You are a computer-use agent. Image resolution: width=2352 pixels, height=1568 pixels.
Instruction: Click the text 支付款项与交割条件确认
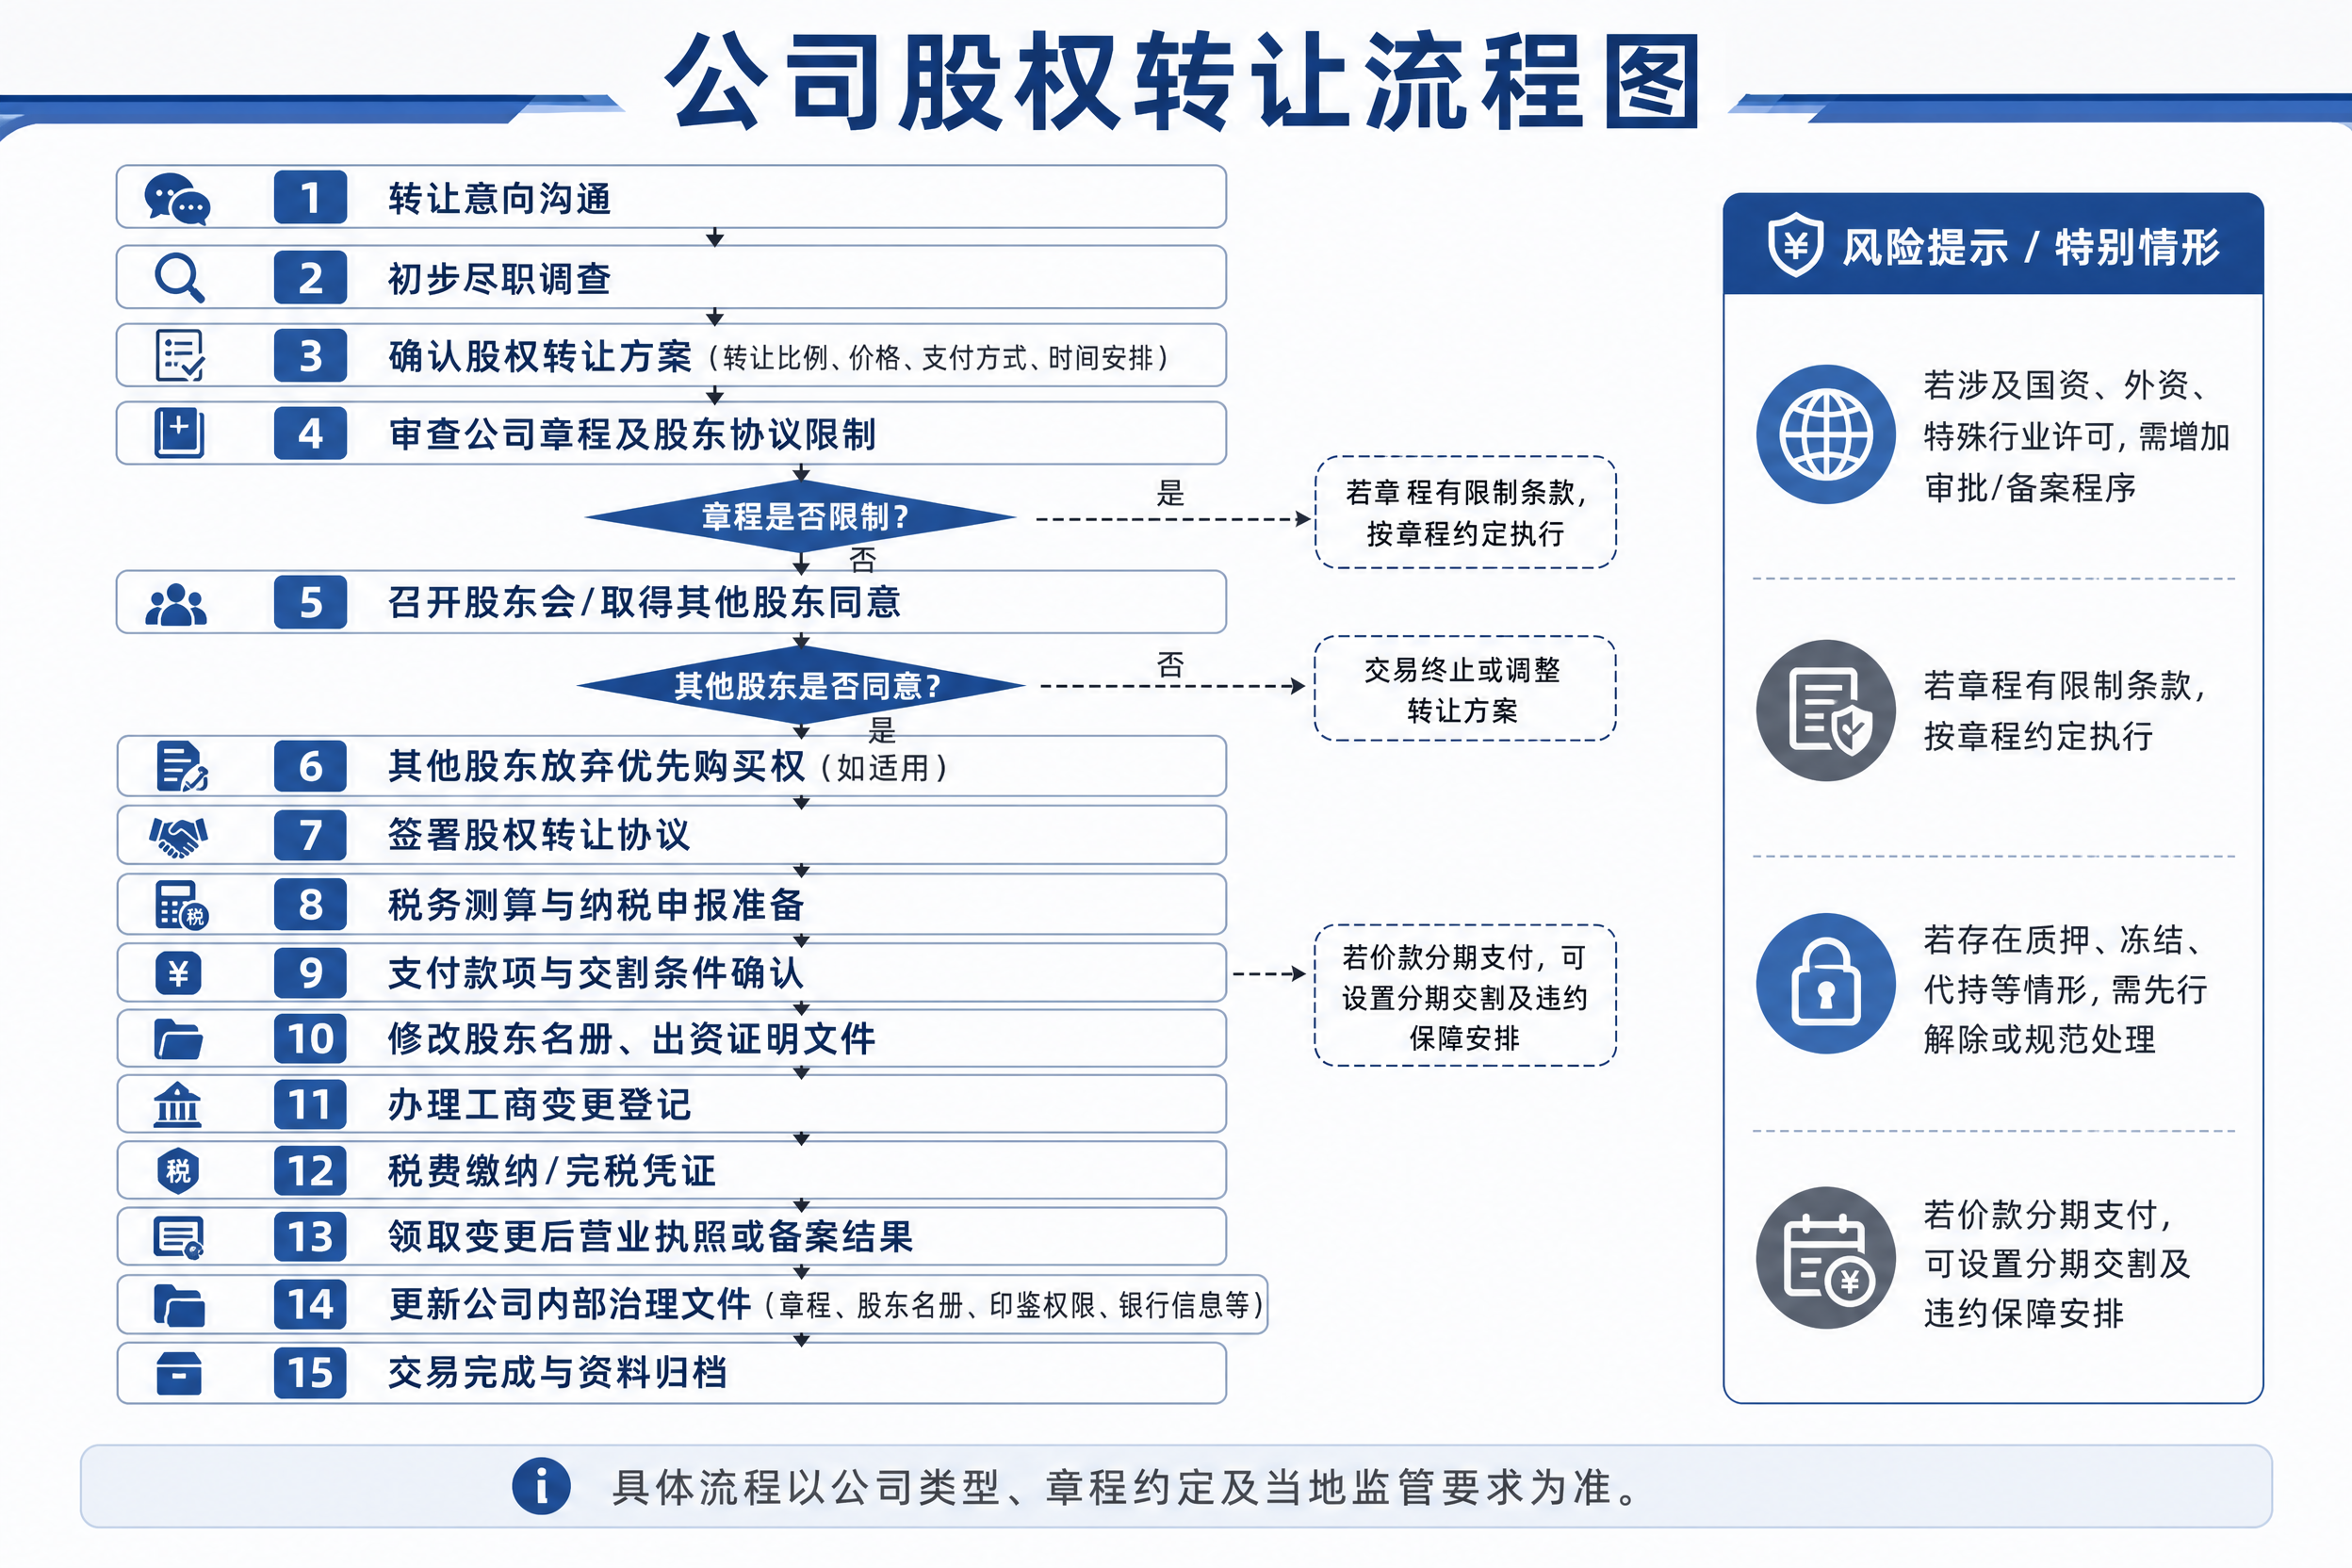click(x=596, y=973)
